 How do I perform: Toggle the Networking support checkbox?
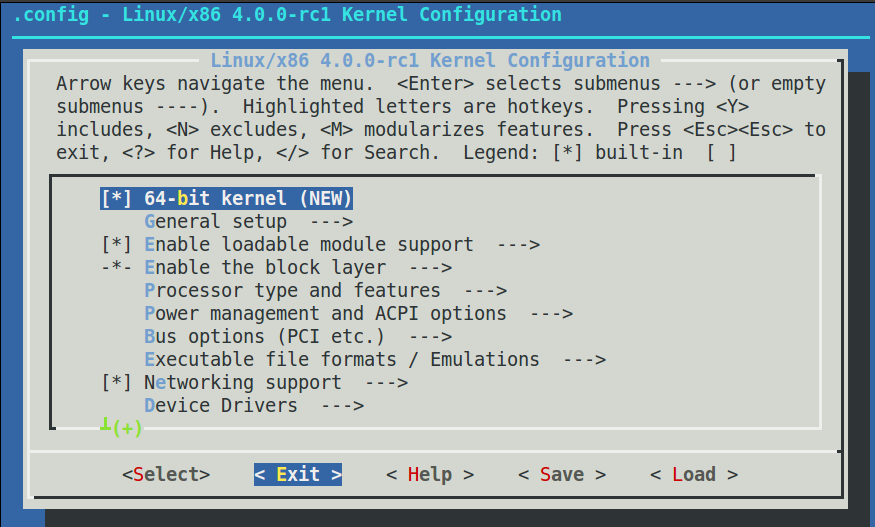coord(117,382)
